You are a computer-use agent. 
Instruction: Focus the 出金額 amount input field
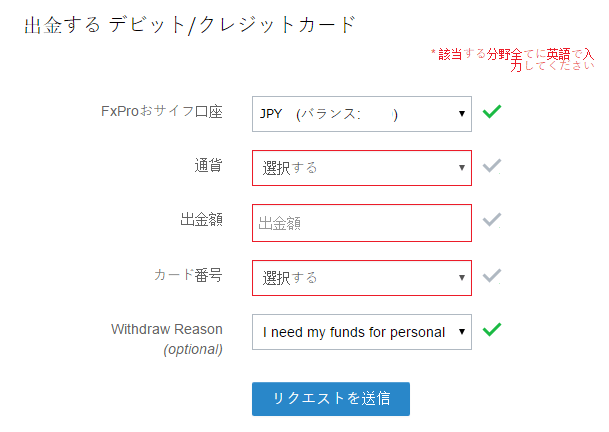[x=362, y=223]
